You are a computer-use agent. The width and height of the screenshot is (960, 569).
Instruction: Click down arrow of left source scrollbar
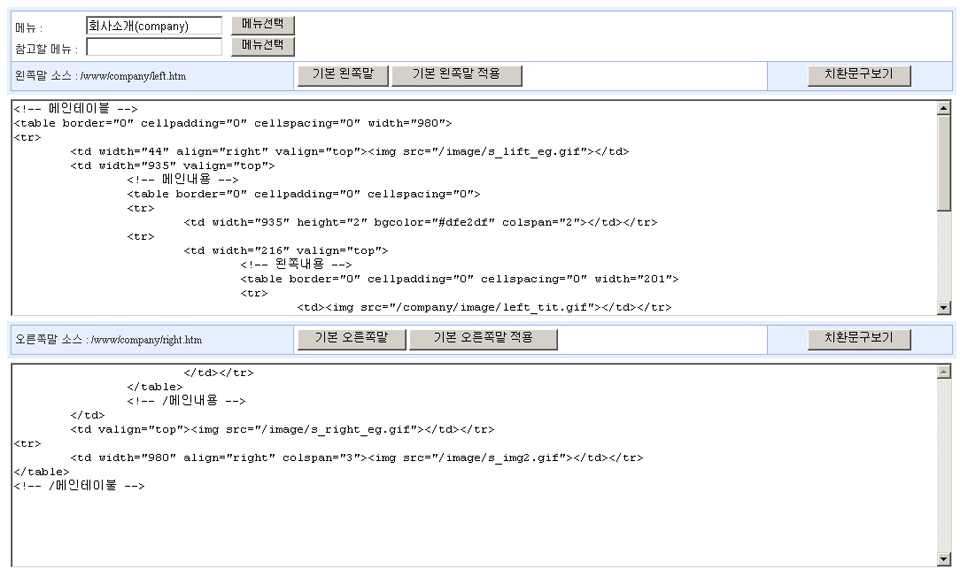pos(943,307)
